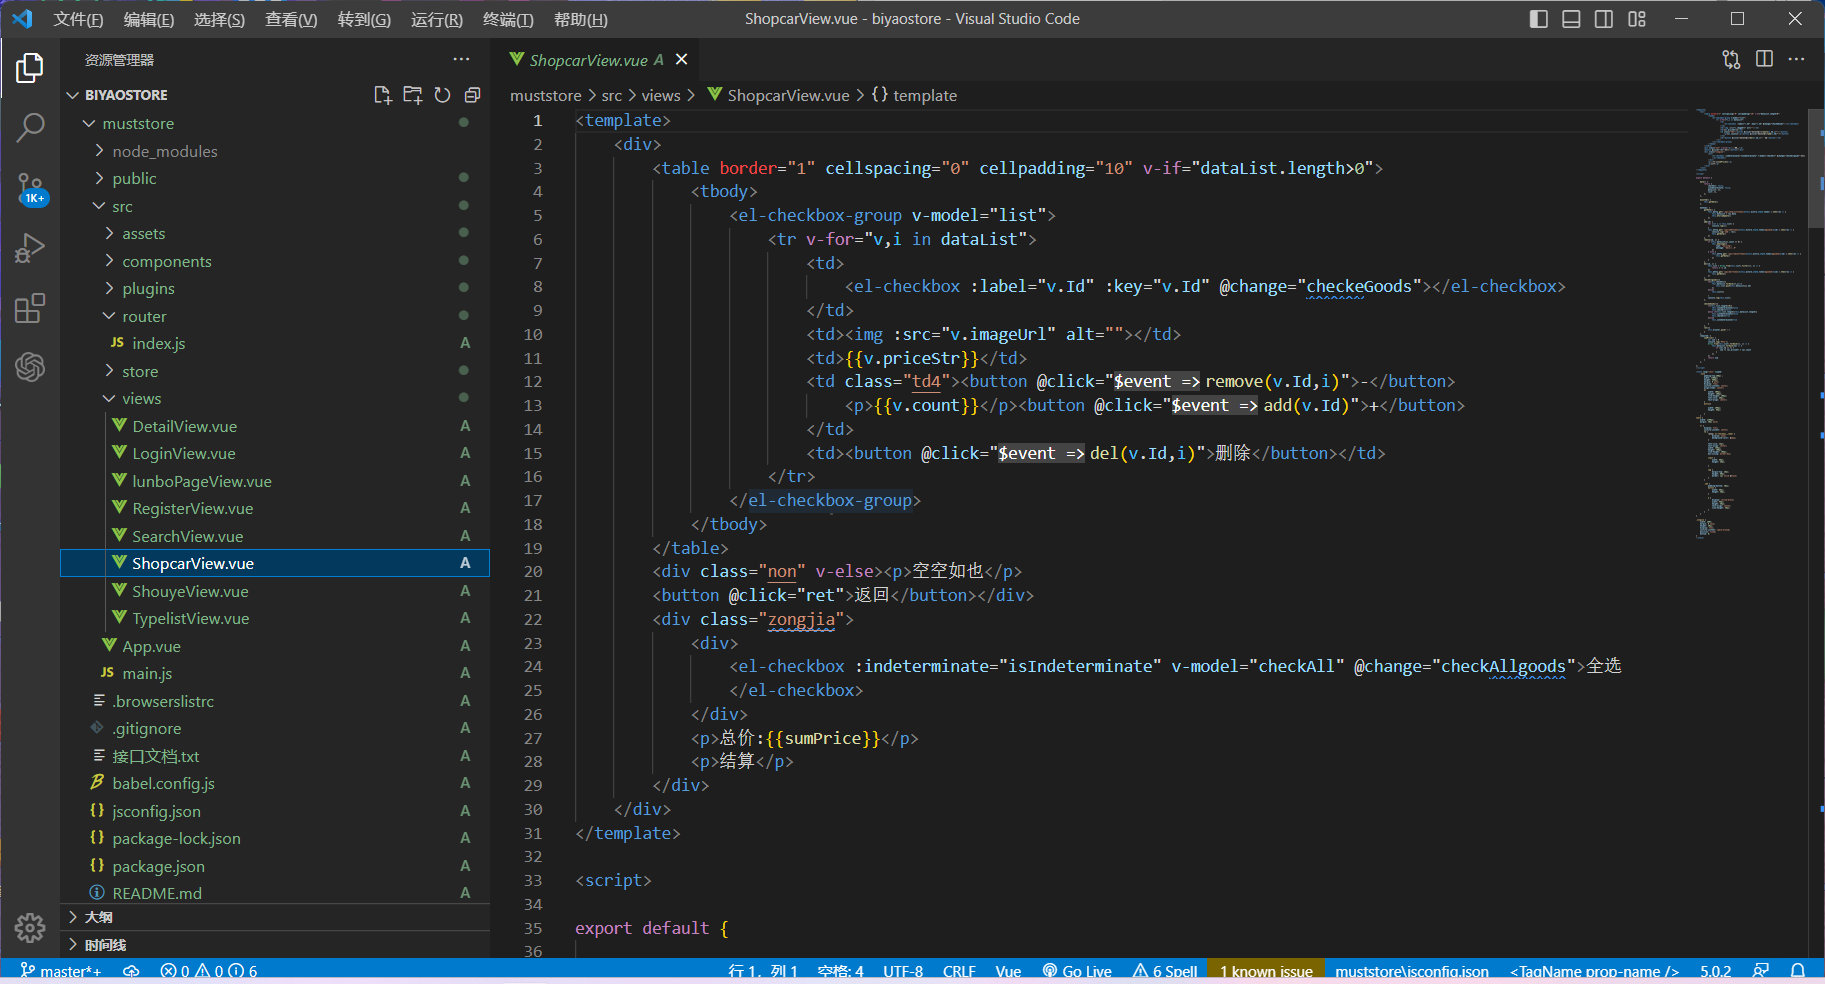Click the VS Code logo in title bar
The height and width of the screenshot is (984, 1825).
click(22, 19)
